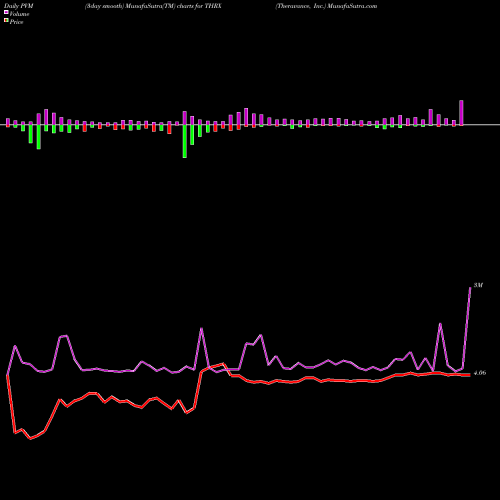Click the '3M' volume value label
The height and width of the screenshot is (500, 500).
pyautogui.click(x=478, y=285)
